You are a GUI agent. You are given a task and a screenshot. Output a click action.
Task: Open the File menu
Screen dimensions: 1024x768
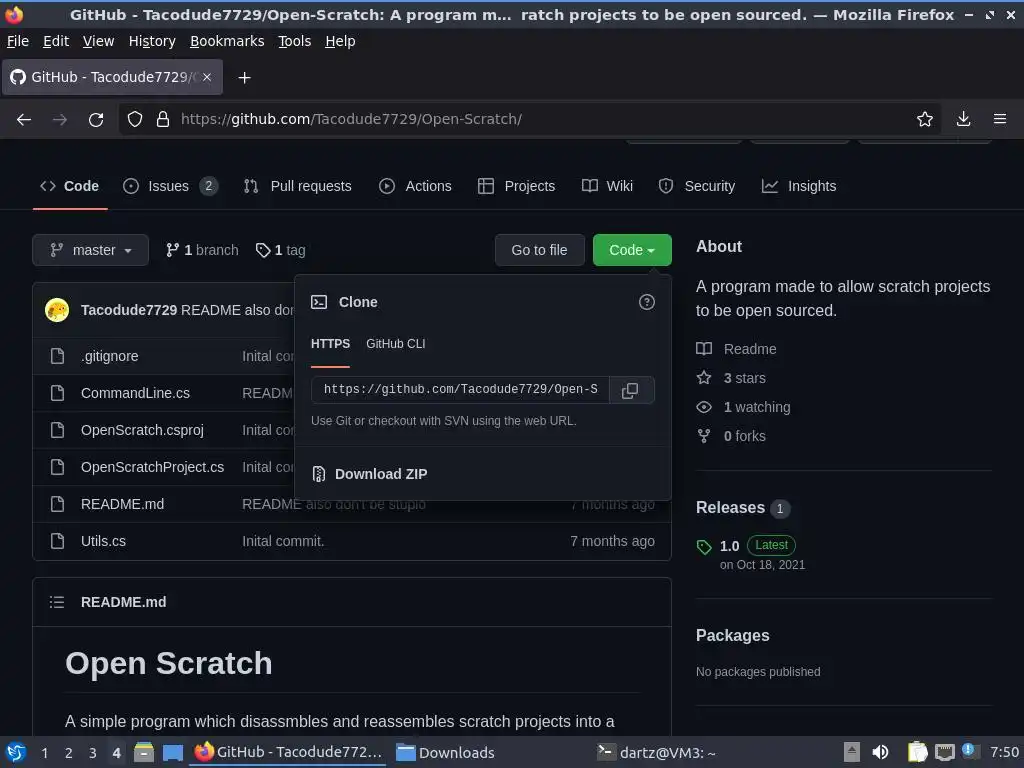(x=18, y=41)
